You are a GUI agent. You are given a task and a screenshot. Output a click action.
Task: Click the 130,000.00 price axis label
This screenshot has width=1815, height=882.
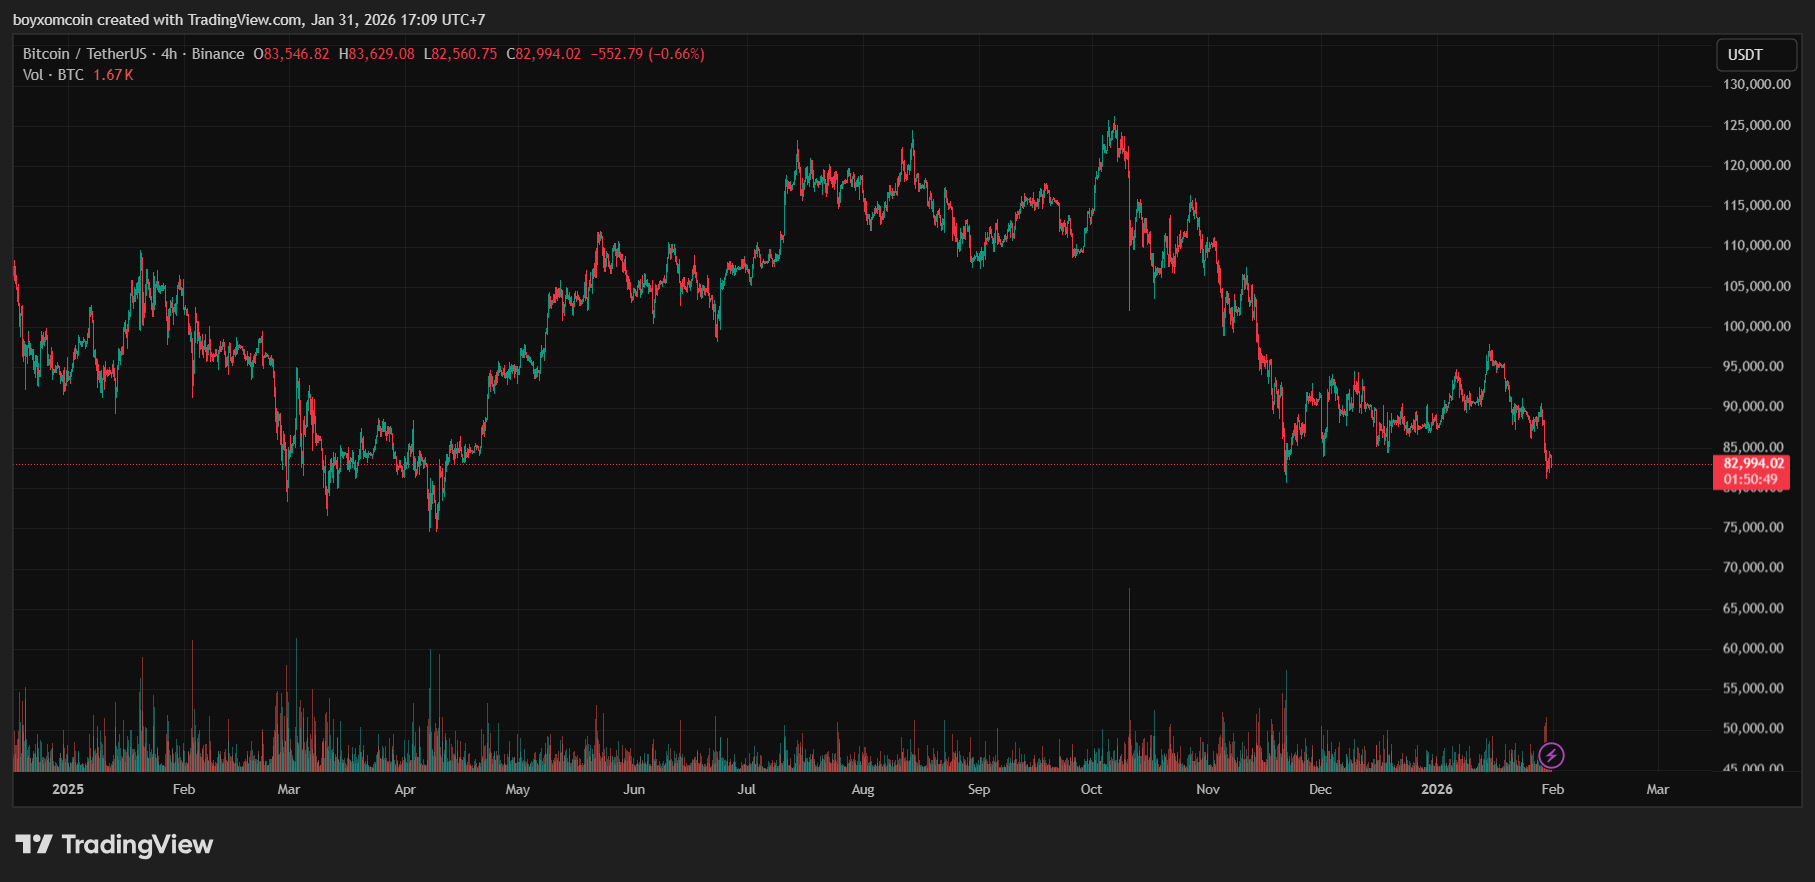point(1756,84)
